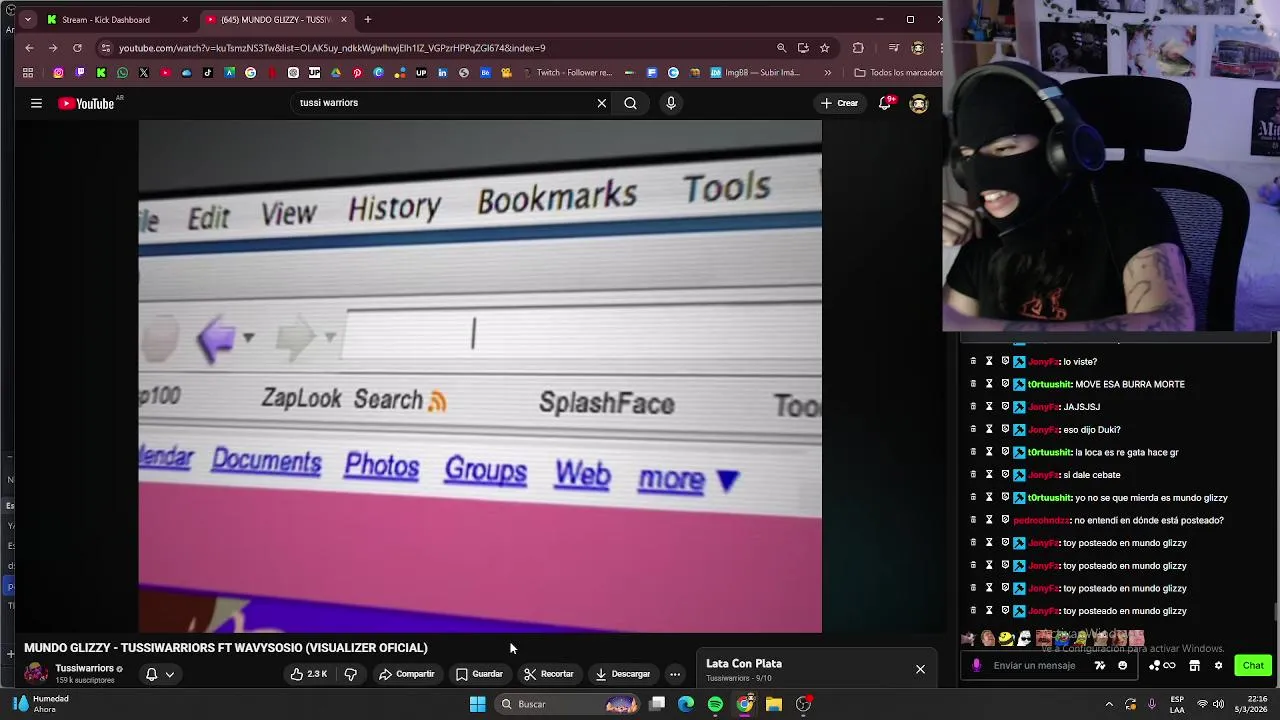Open the Chrome extensions puzzle icon
Image resolution: width=1280 pixels, height=720 pixels.
point(858,48)
